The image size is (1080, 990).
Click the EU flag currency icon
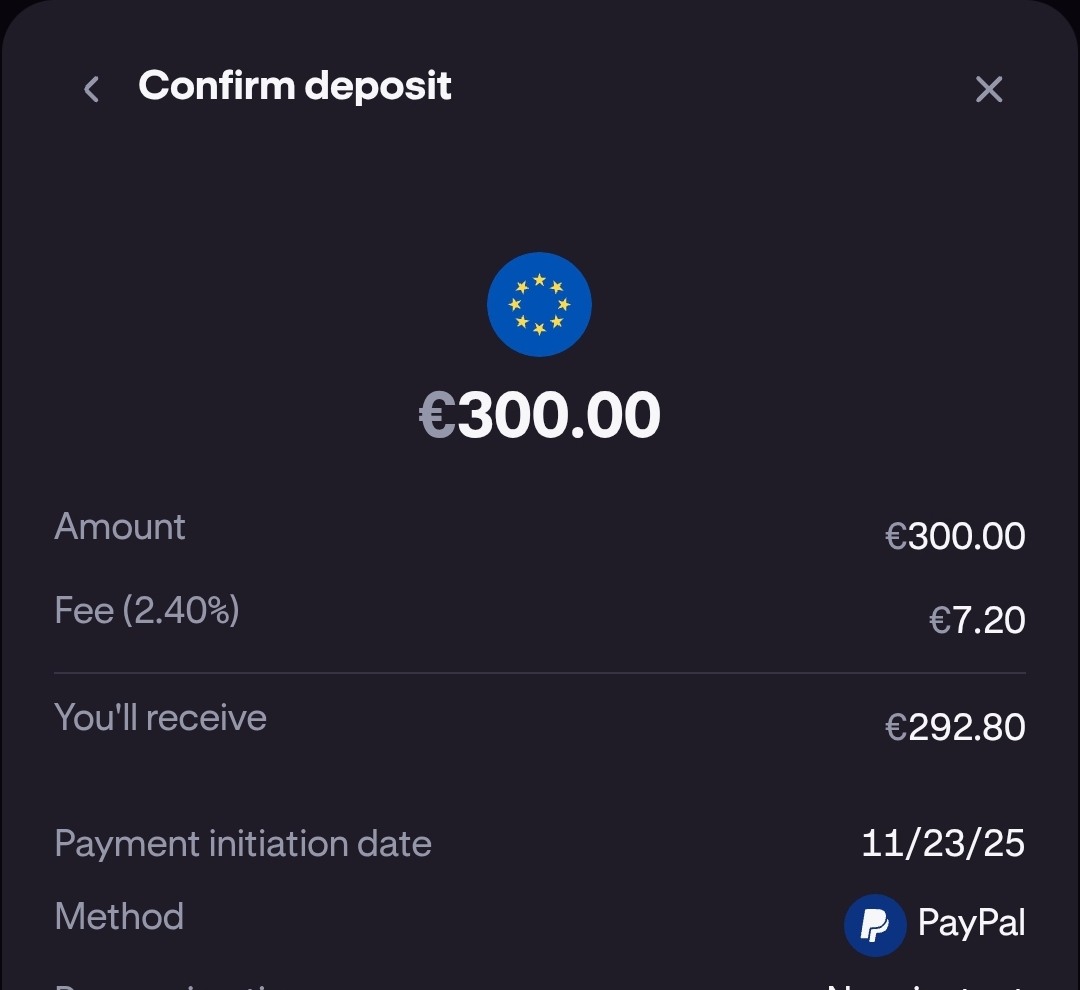539,305
